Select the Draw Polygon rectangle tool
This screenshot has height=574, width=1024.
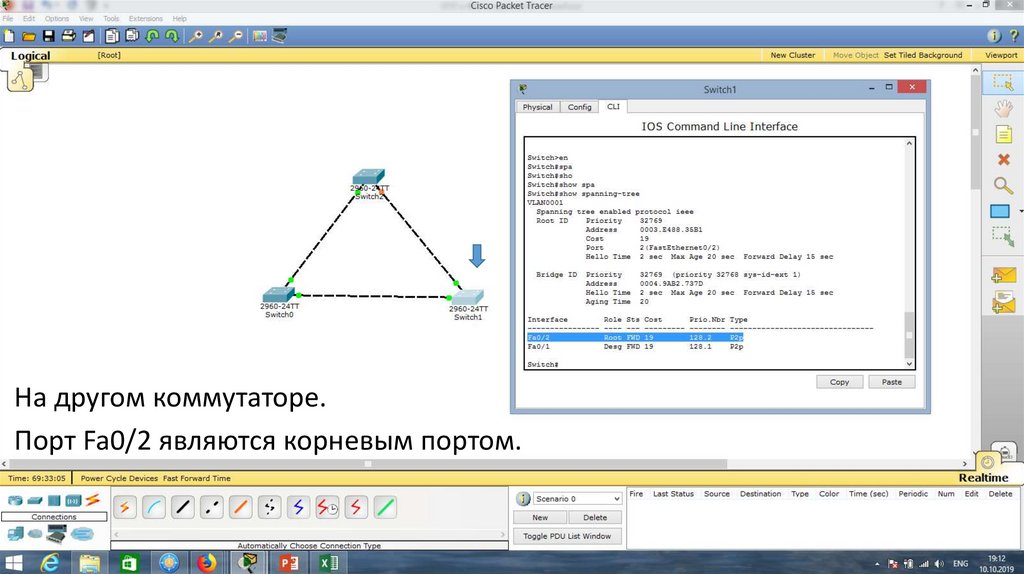coord(1000,211)
